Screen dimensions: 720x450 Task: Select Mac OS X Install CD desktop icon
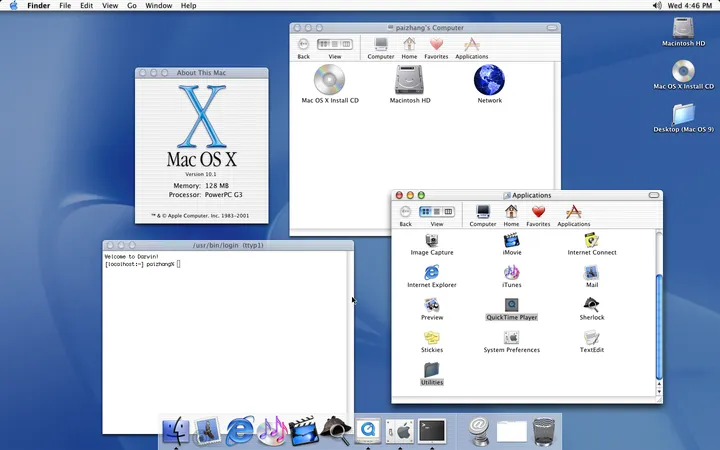tap(683, 71)
